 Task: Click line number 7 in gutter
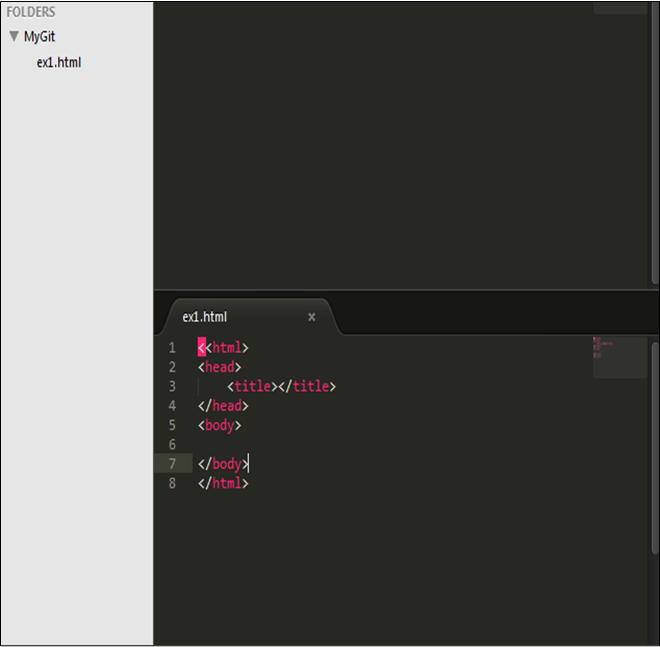[172, 464]
